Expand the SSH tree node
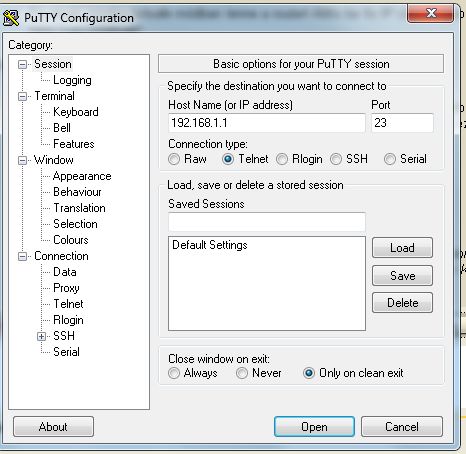This screenshot has height=454, width=466. pos(41,336)
